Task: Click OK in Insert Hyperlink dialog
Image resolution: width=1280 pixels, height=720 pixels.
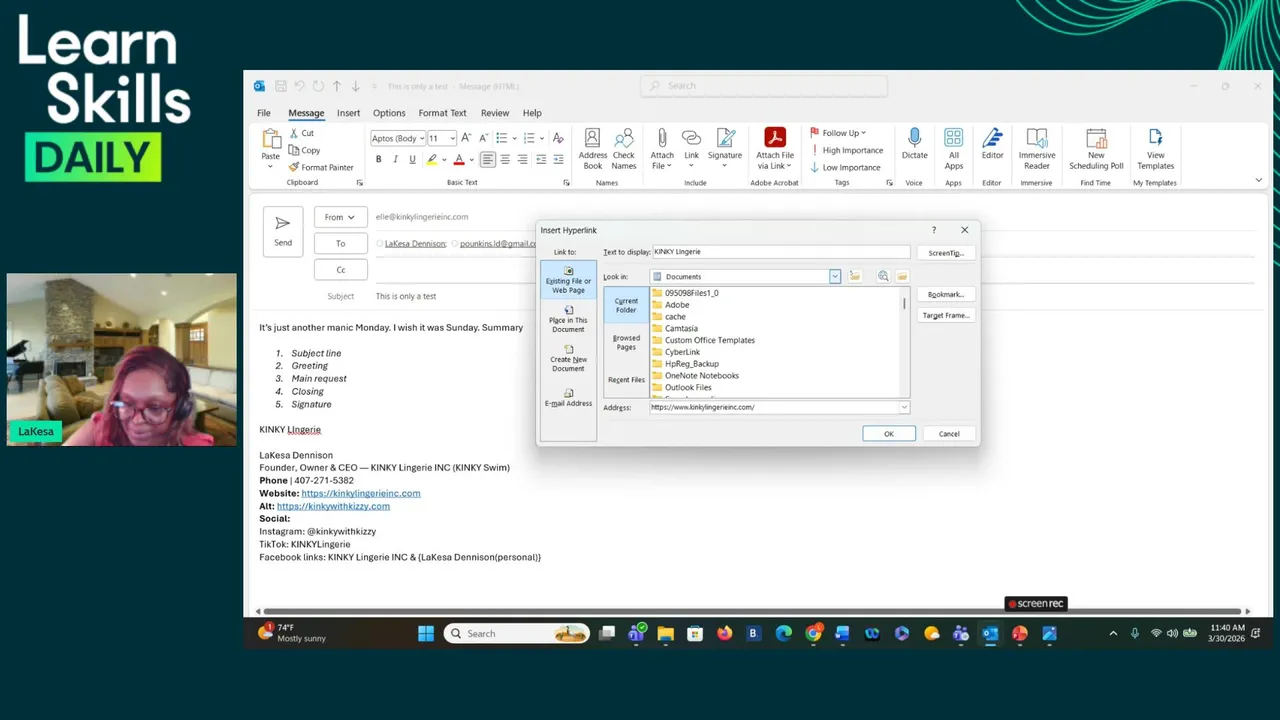Action: pos(888,434)
